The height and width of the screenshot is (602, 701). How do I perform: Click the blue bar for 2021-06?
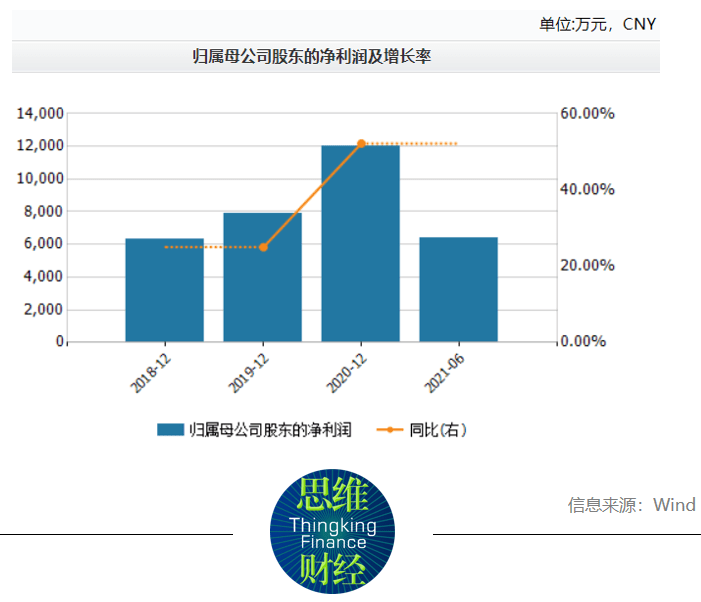[x=458, y=289]
